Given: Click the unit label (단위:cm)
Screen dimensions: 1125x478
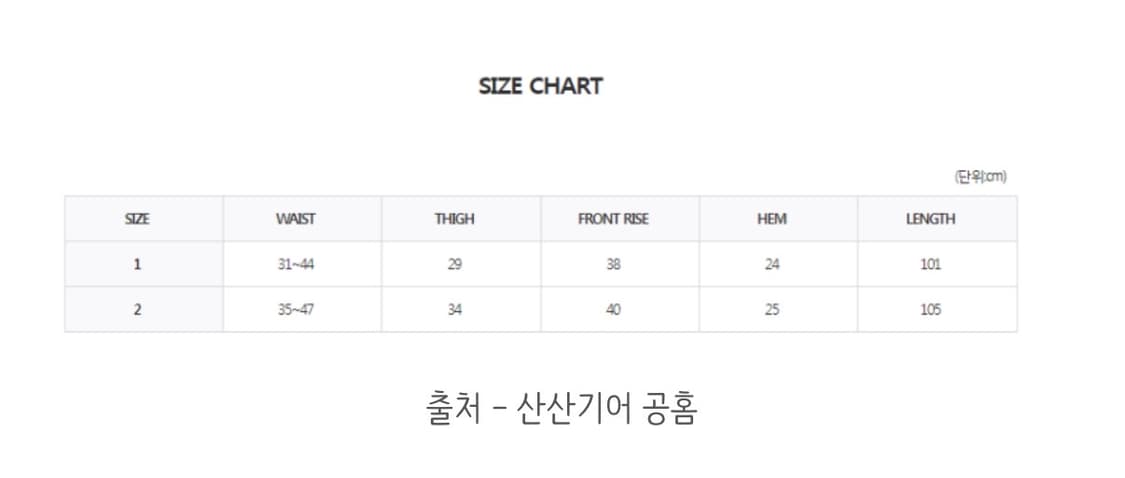Looking at the screenshot, I should click(x=980, y=177).
